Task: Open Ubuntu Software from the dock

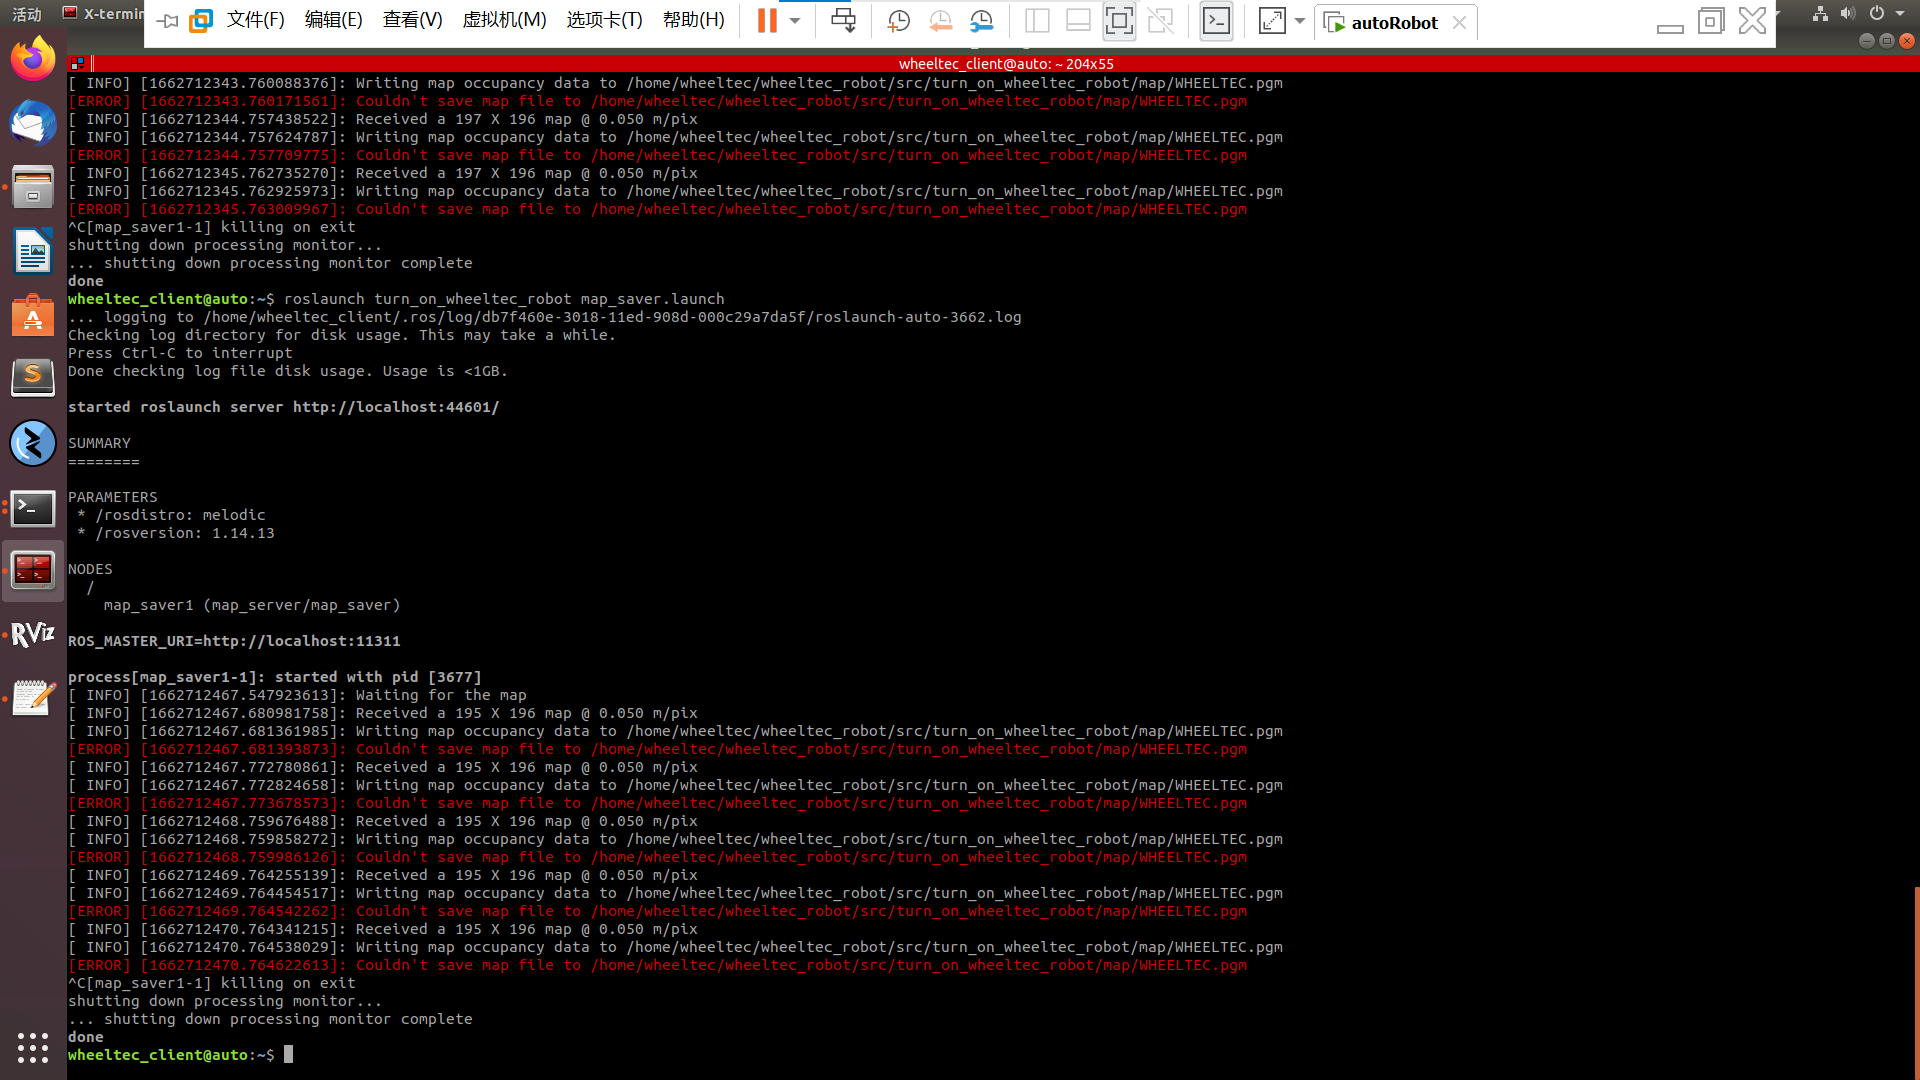Action: (33, 315)
